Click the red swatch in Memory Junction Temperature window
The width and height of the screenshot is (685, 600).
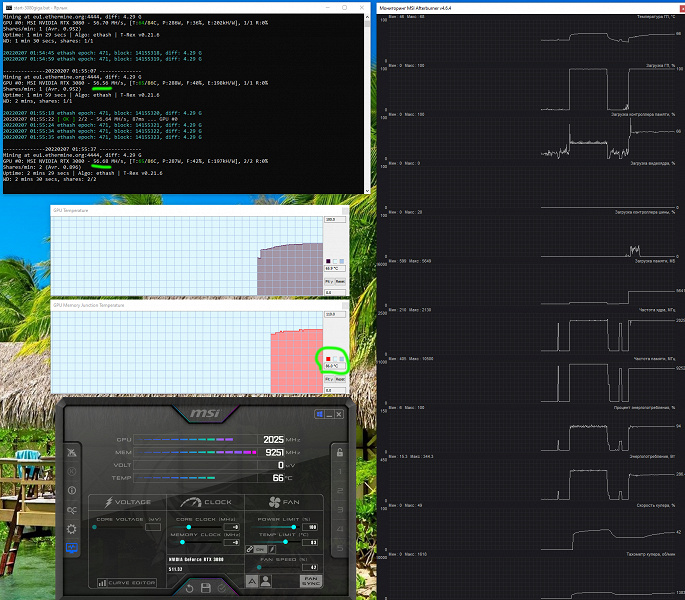point(328,359)
